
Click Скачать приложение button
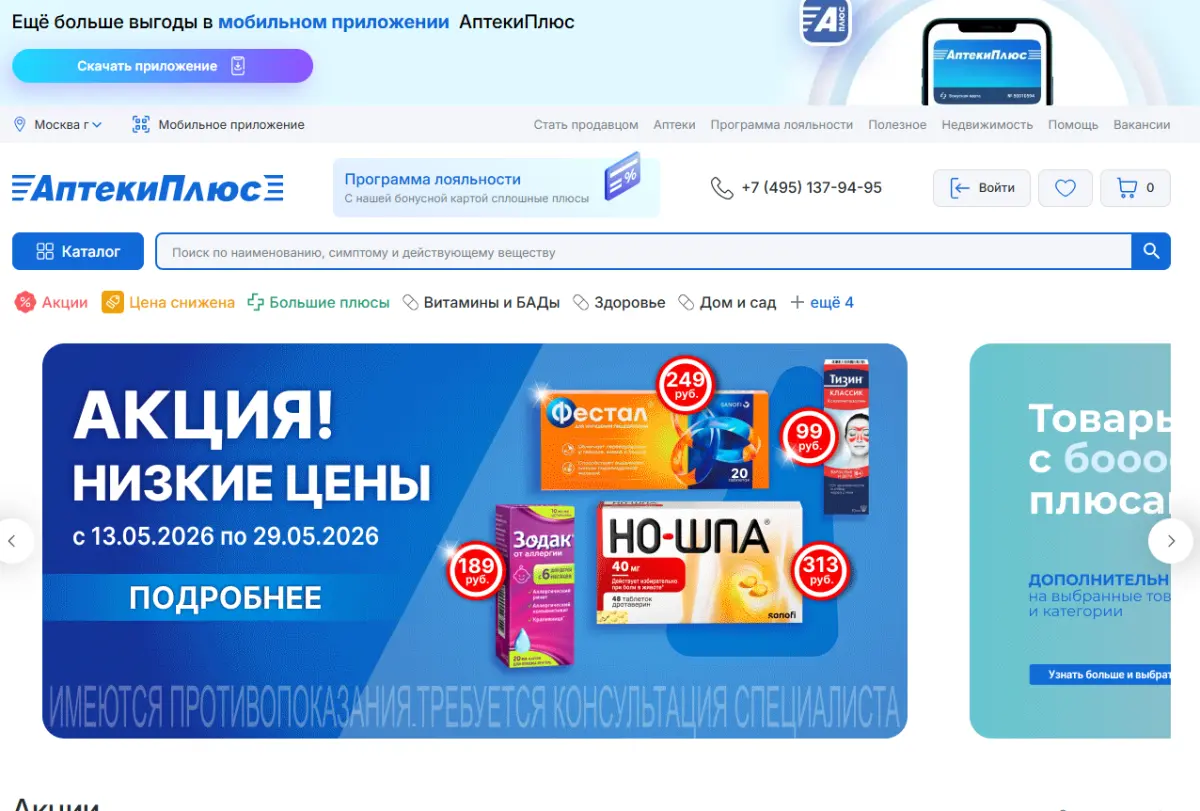click(162, 66)
